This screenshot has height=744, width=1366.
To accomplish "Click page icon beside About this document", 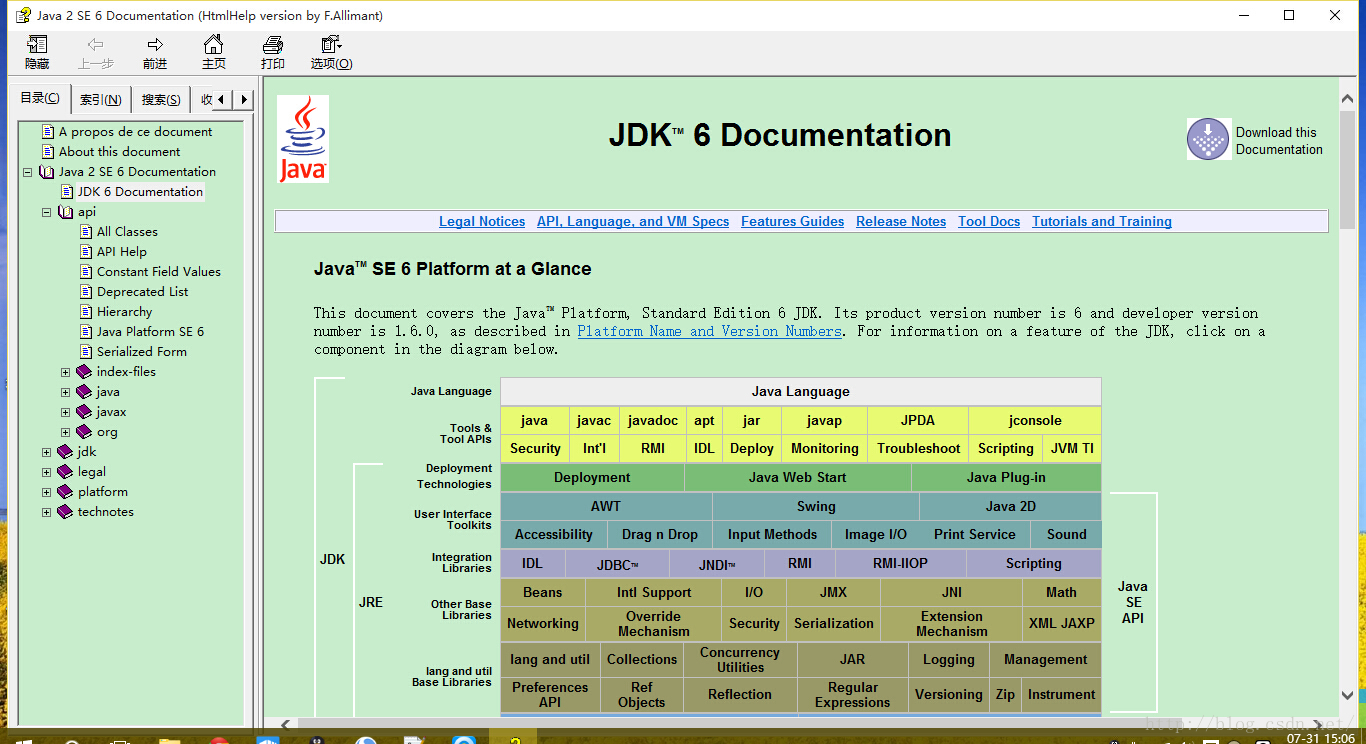I will (x=48, y=152).
